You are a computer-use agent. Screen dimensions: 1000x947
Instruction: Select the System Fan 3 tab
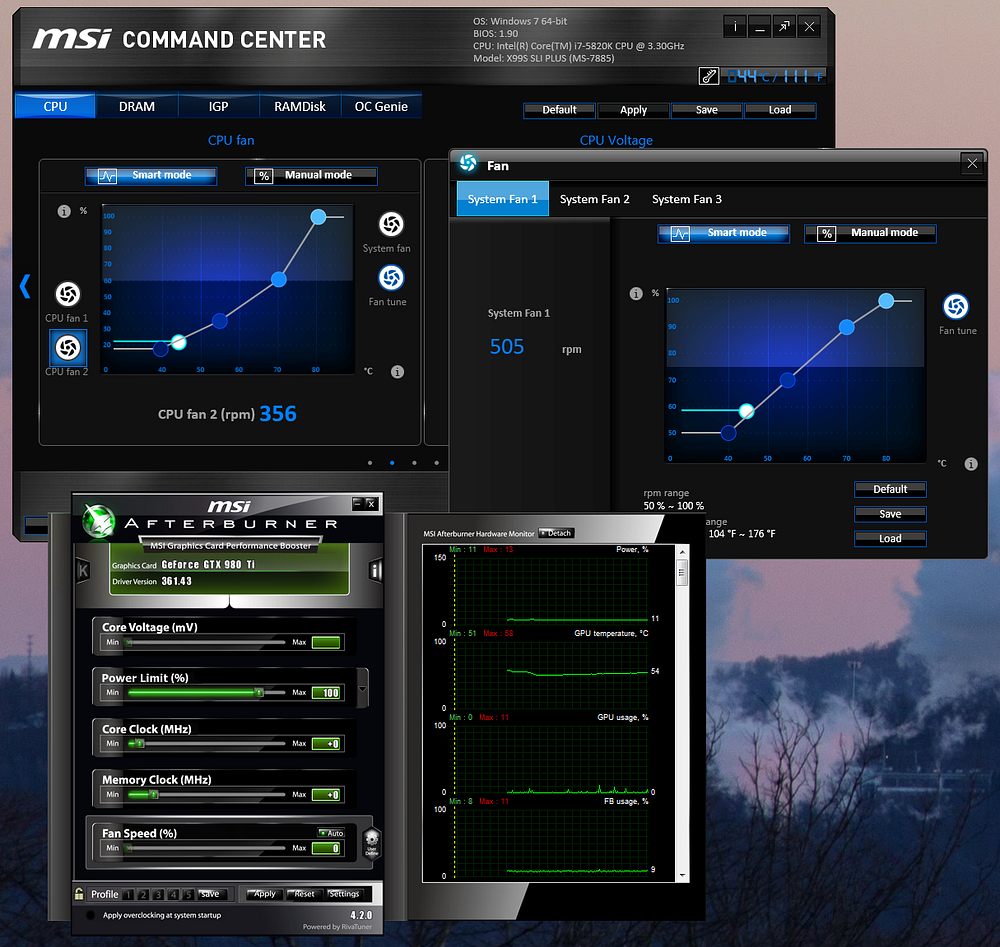pos(687,199)
